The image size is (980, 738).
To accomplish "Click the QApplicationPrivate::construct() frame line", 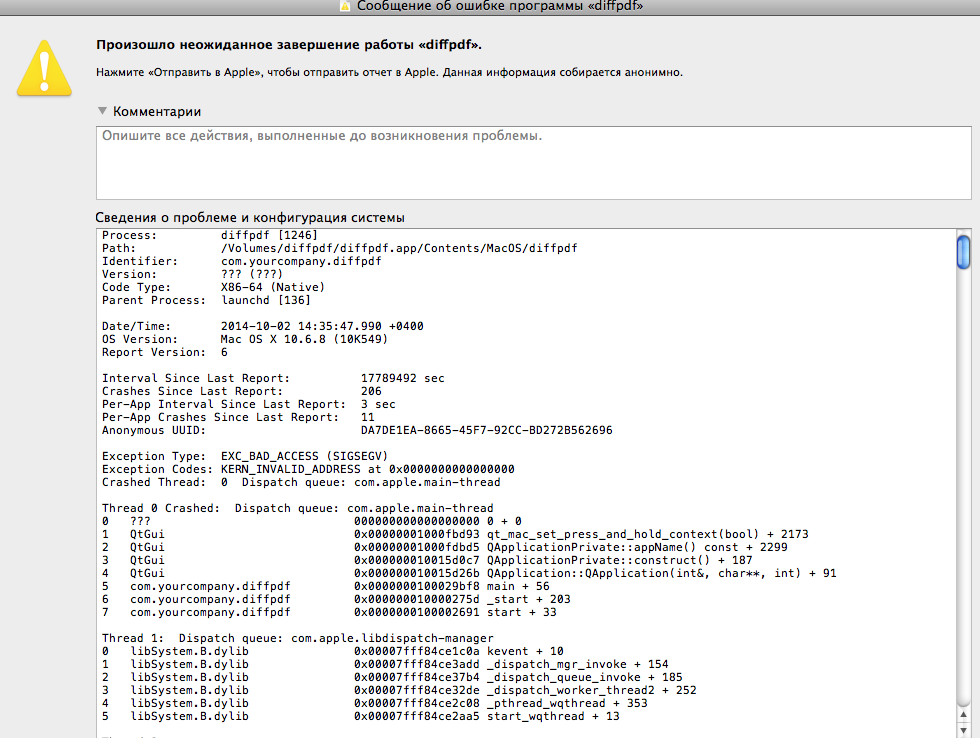I will click(x=427, y=561).
